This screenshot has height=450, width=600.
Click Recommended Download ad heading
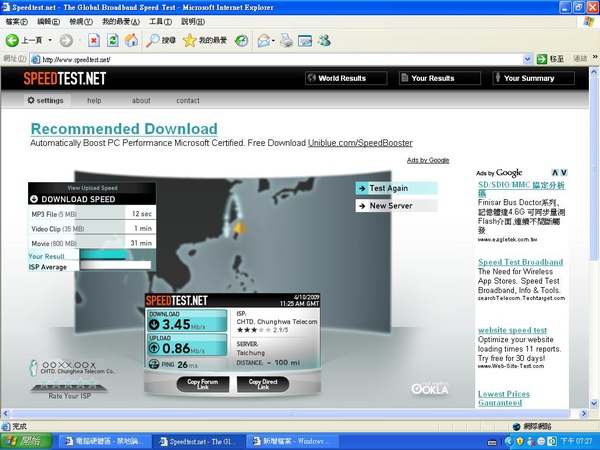coord(124,129)
